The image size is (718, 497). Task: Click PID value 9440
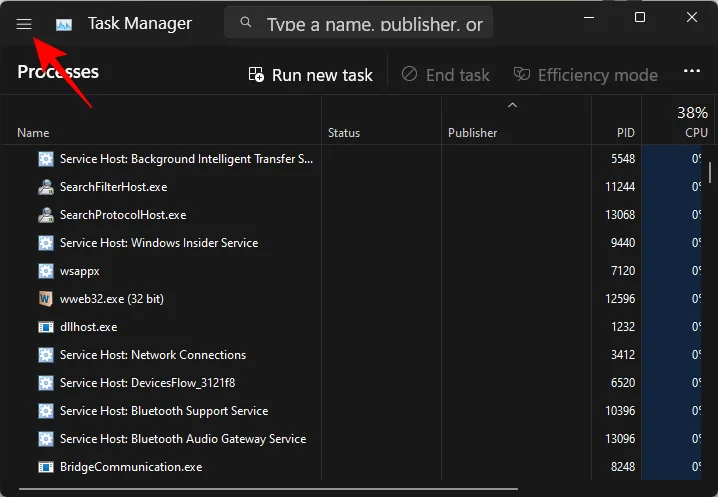point(623,243)
